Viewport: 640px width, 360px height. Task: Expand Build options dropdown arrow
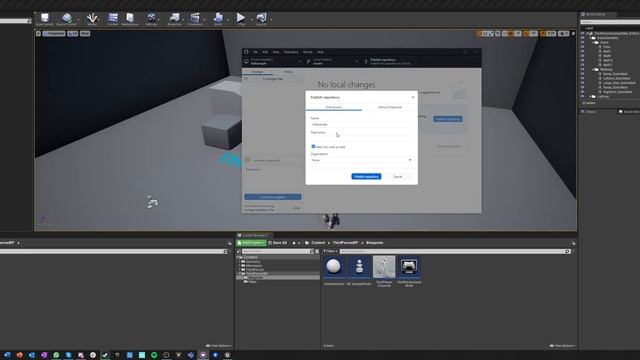(x=228, y=19)
